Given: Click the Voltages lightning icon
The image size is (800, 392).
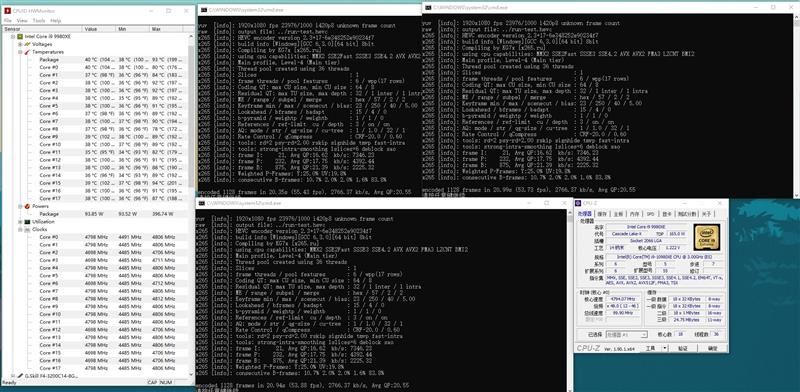Looking at the screenshot, I should (27, 44).
